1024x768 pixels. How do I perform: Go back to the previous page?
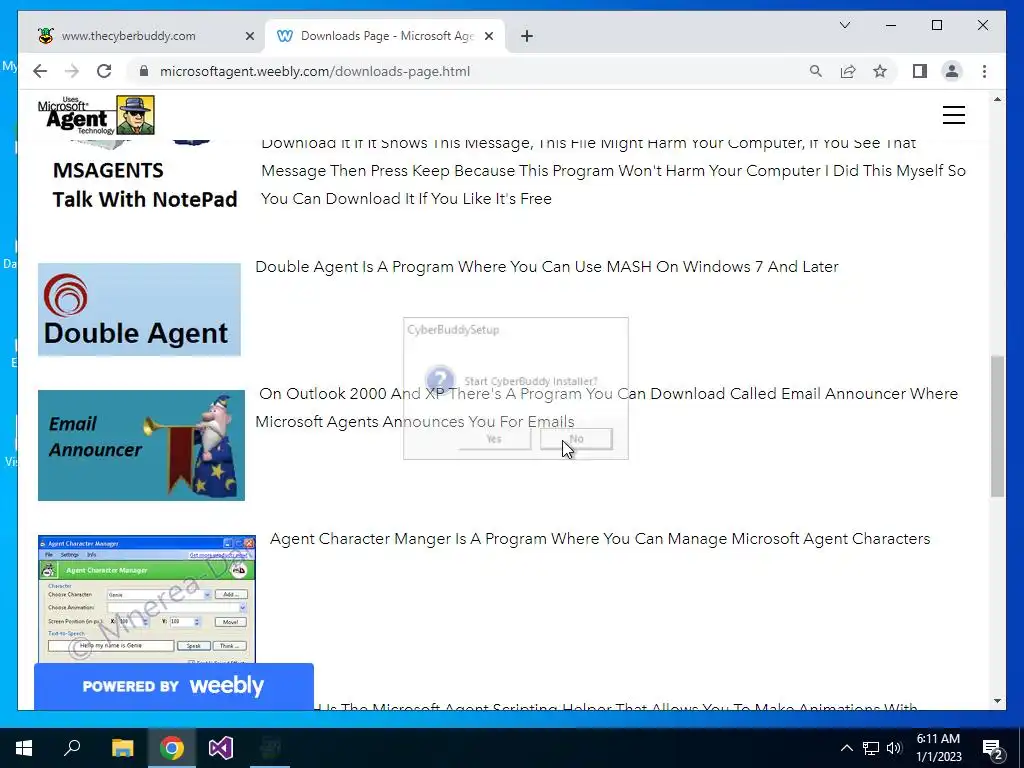tap(40, 71)
